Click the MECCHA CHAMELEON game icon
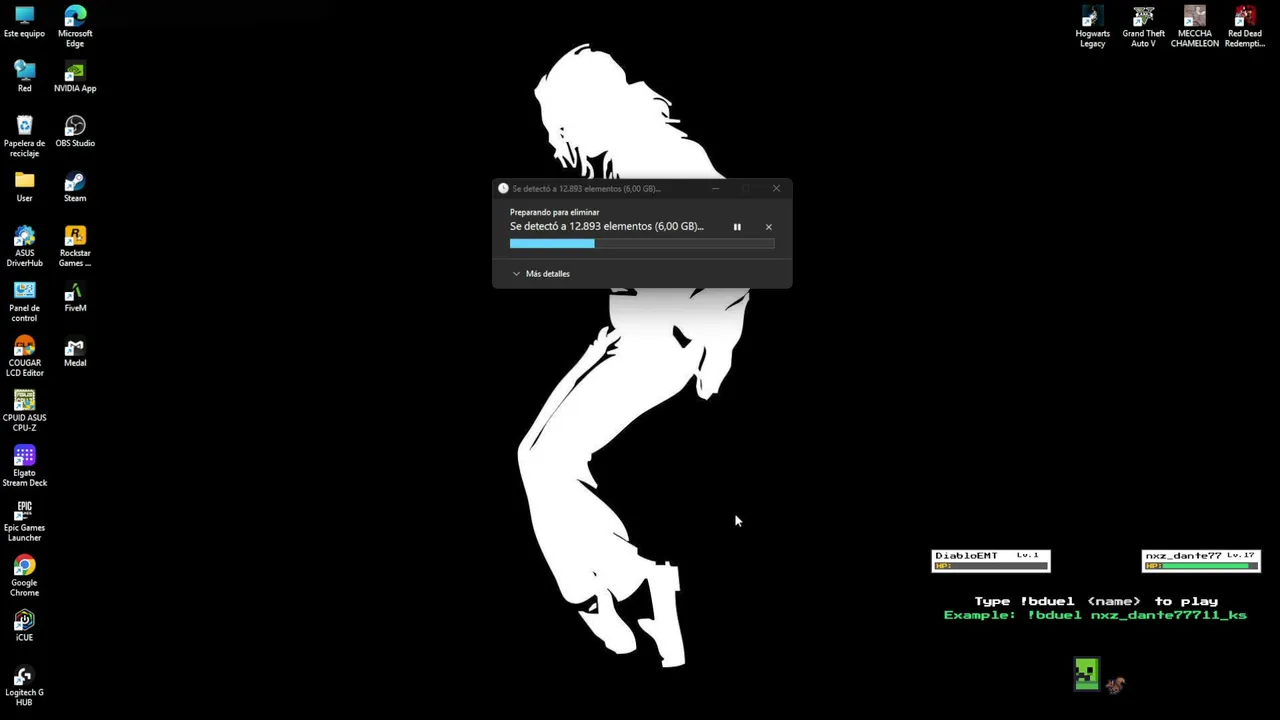The image size is (1280, 720). (1195, 26)
